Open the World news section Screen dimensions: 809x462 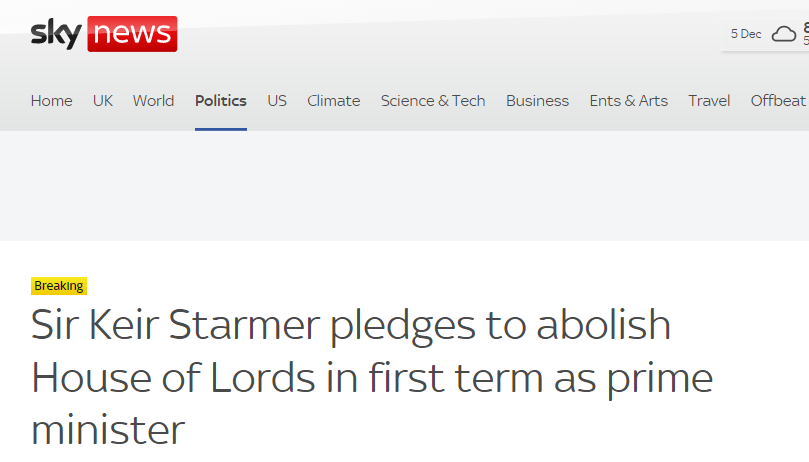coord(153,101)
